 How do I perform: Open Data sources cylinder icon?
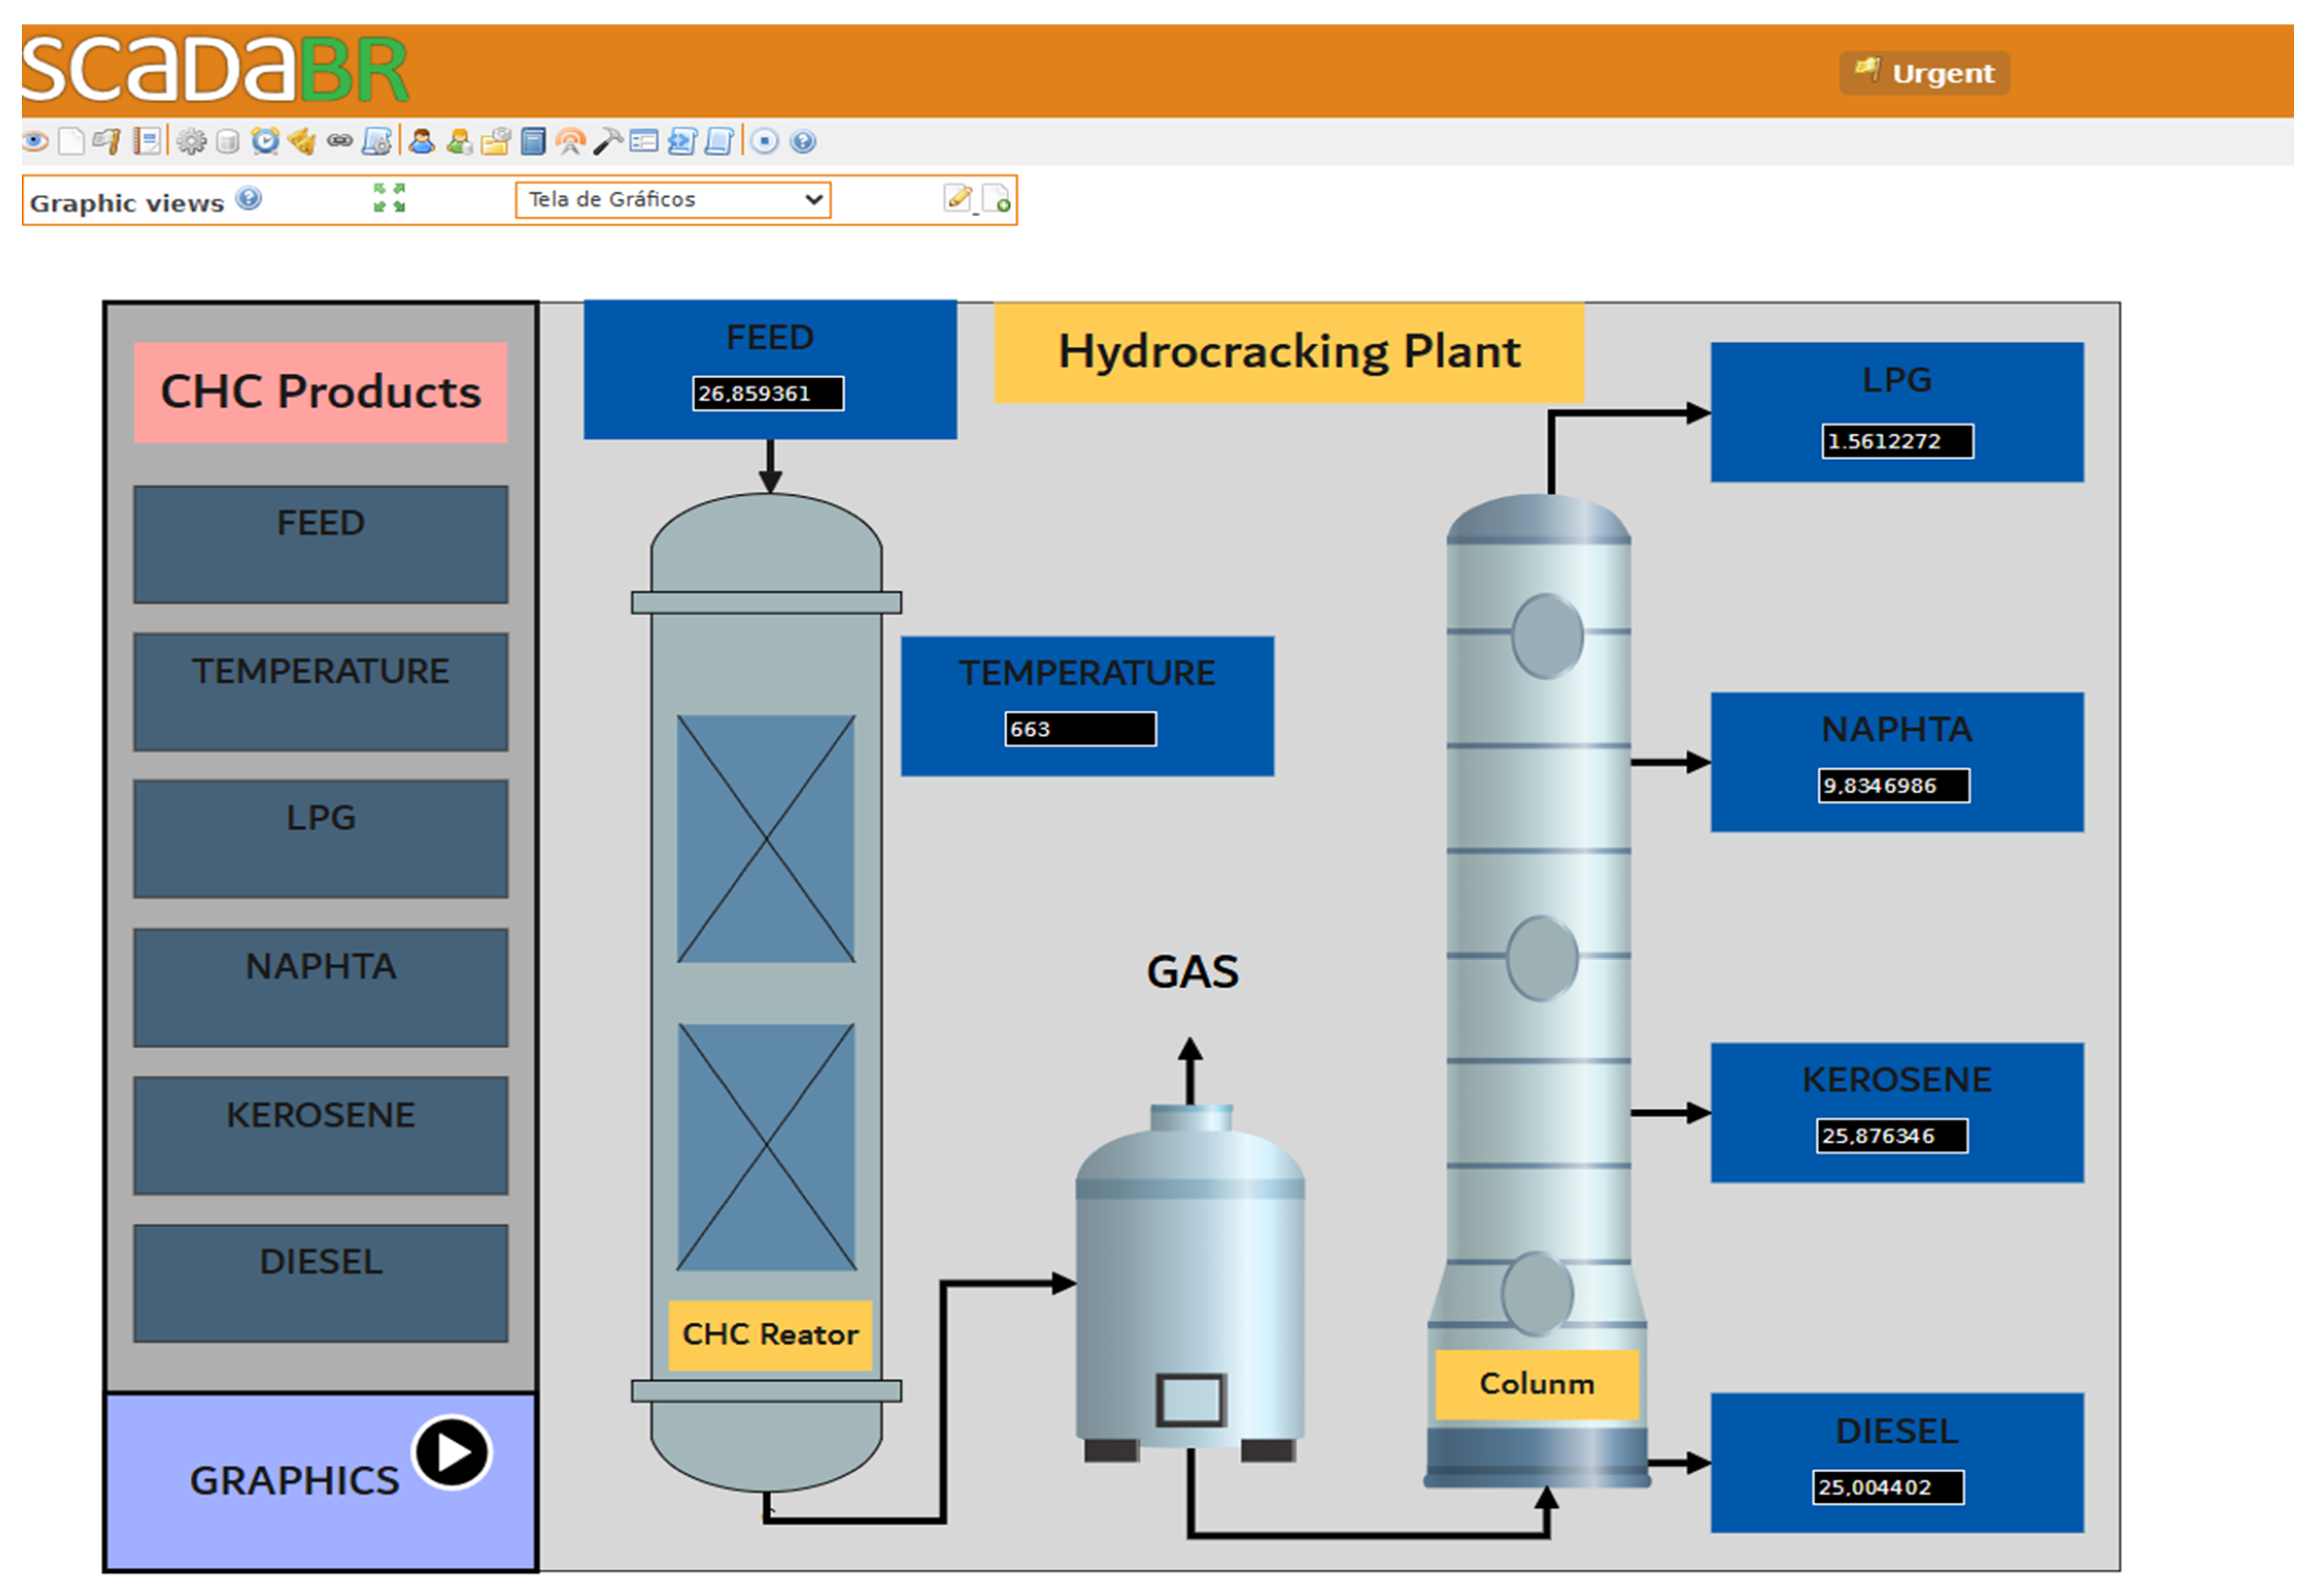click(228, 141)
